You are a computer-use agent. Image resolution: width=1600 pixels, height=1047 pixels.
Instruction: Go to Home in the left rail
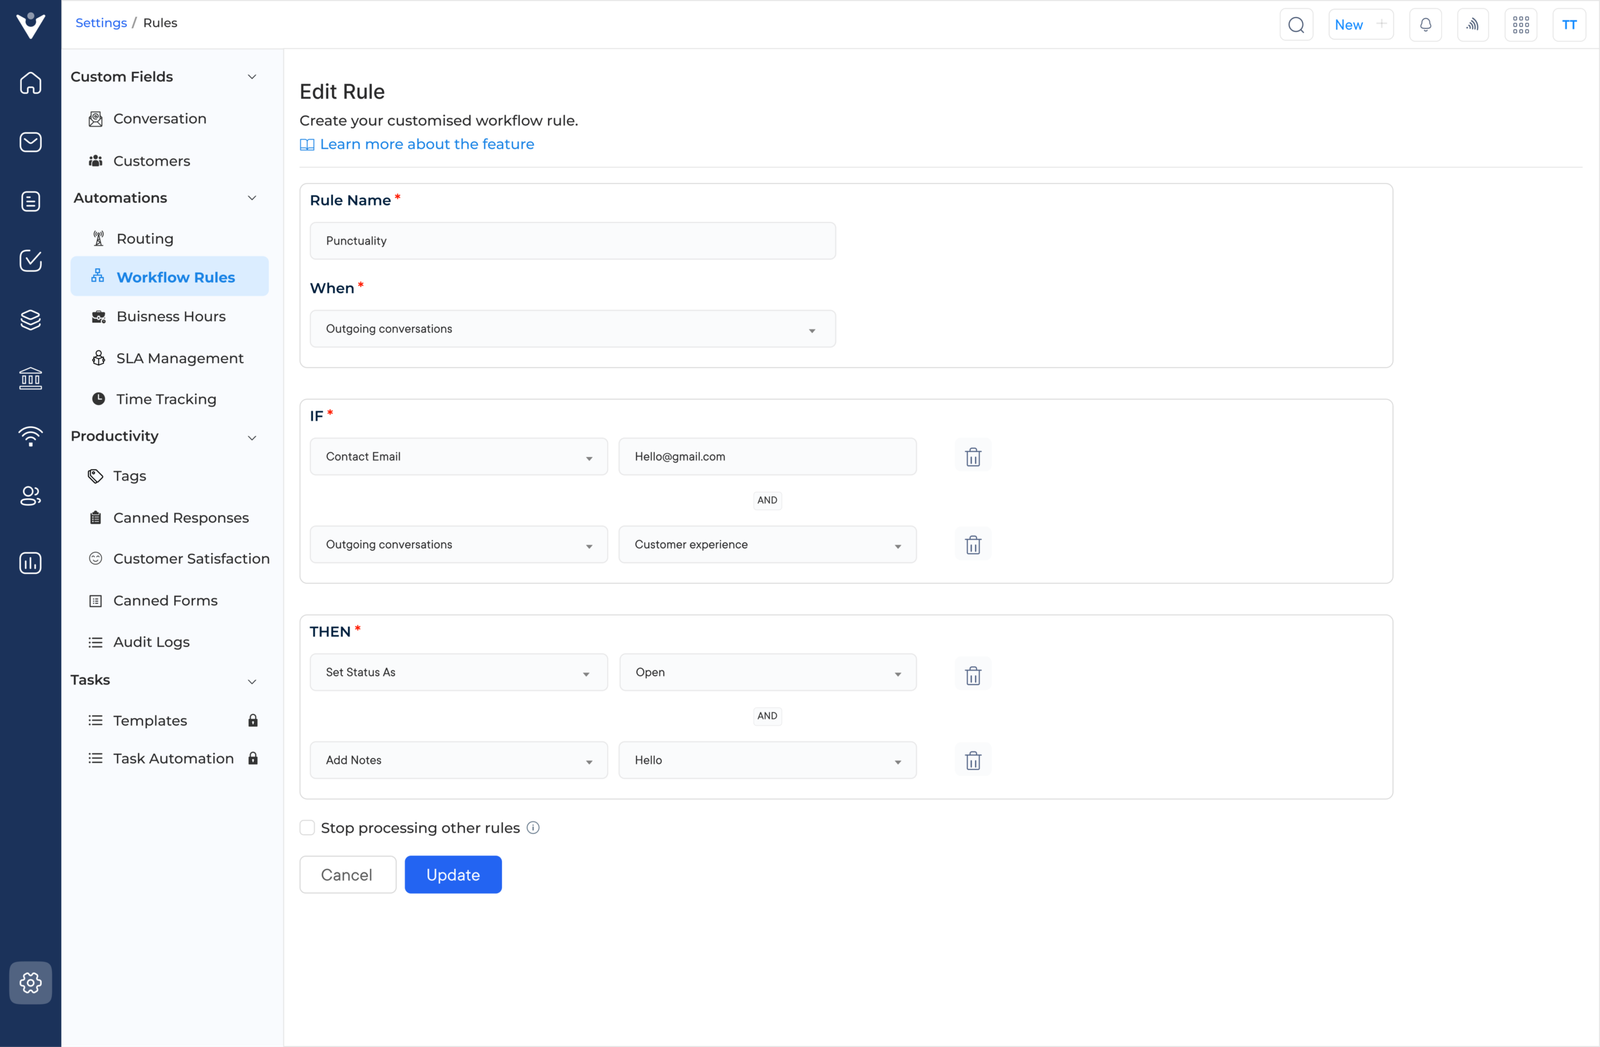tap(31, 83)
